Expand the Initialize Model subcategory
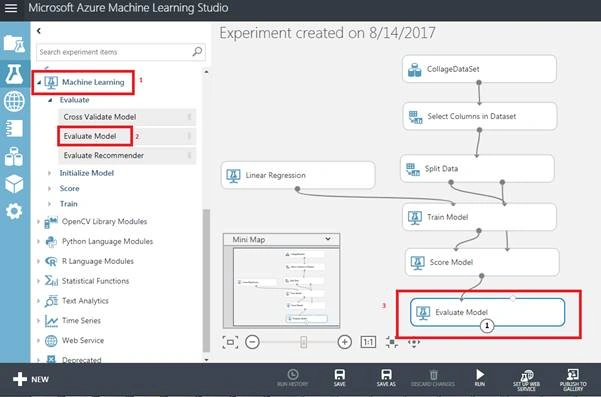This screenshot has height=397, width=601. (49, 173)
